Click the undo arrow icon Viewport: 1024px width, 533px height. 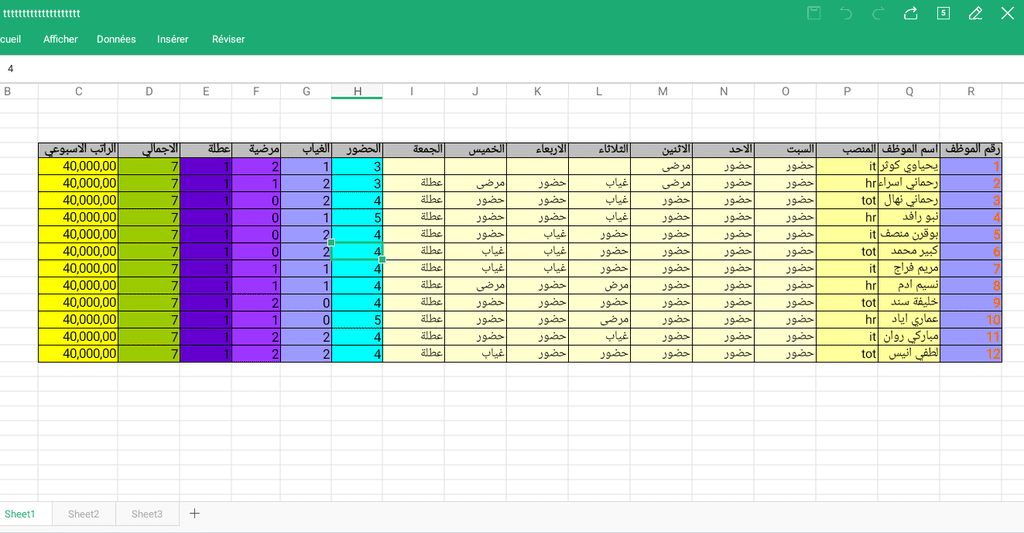tap(846, 13)
